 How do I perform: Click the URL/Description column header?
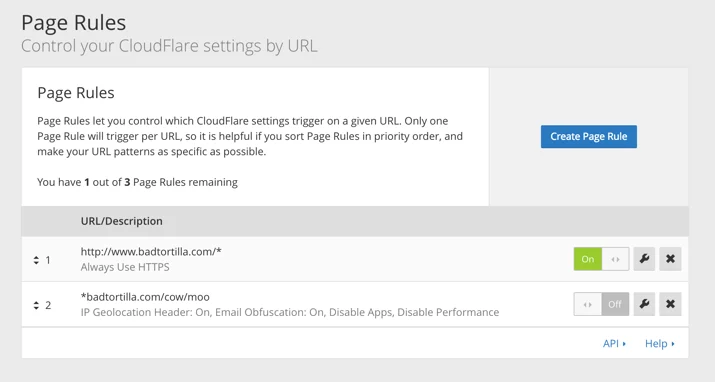coord(121,221)
